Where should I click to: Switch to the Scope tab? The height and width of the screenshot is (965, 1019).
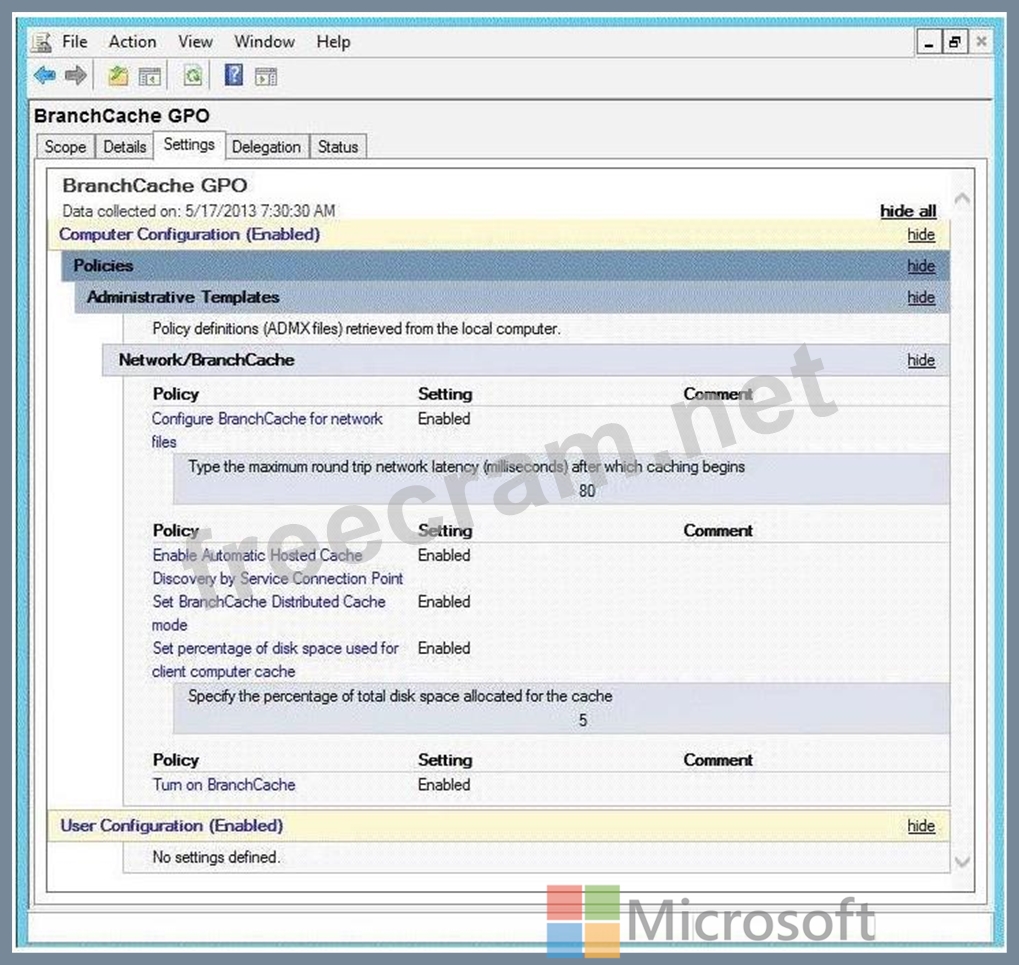tap(66, 147)
